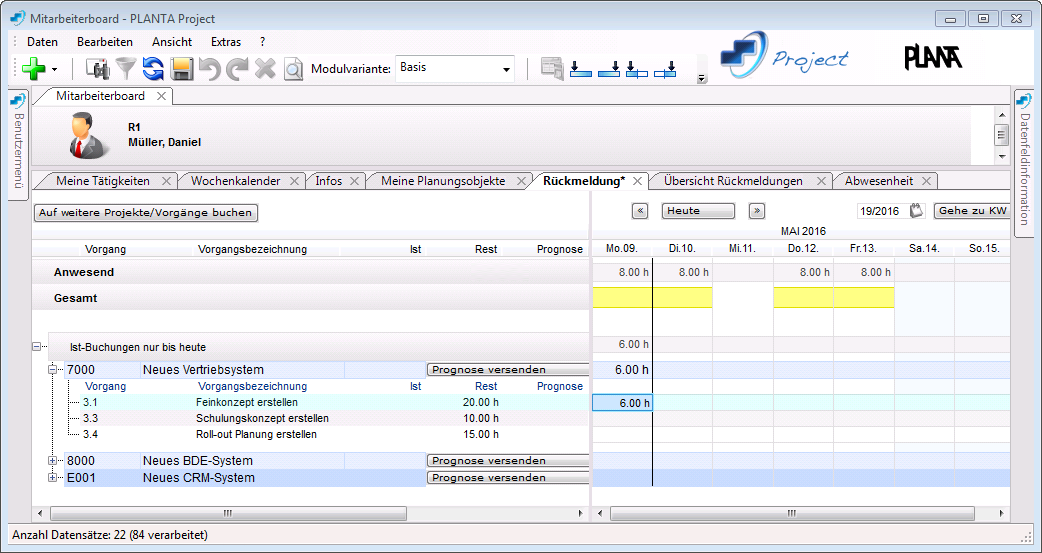This screenshot has height=553, width=1042.
Task: Close the Infos tab
Action: click(x=355, y=181)
